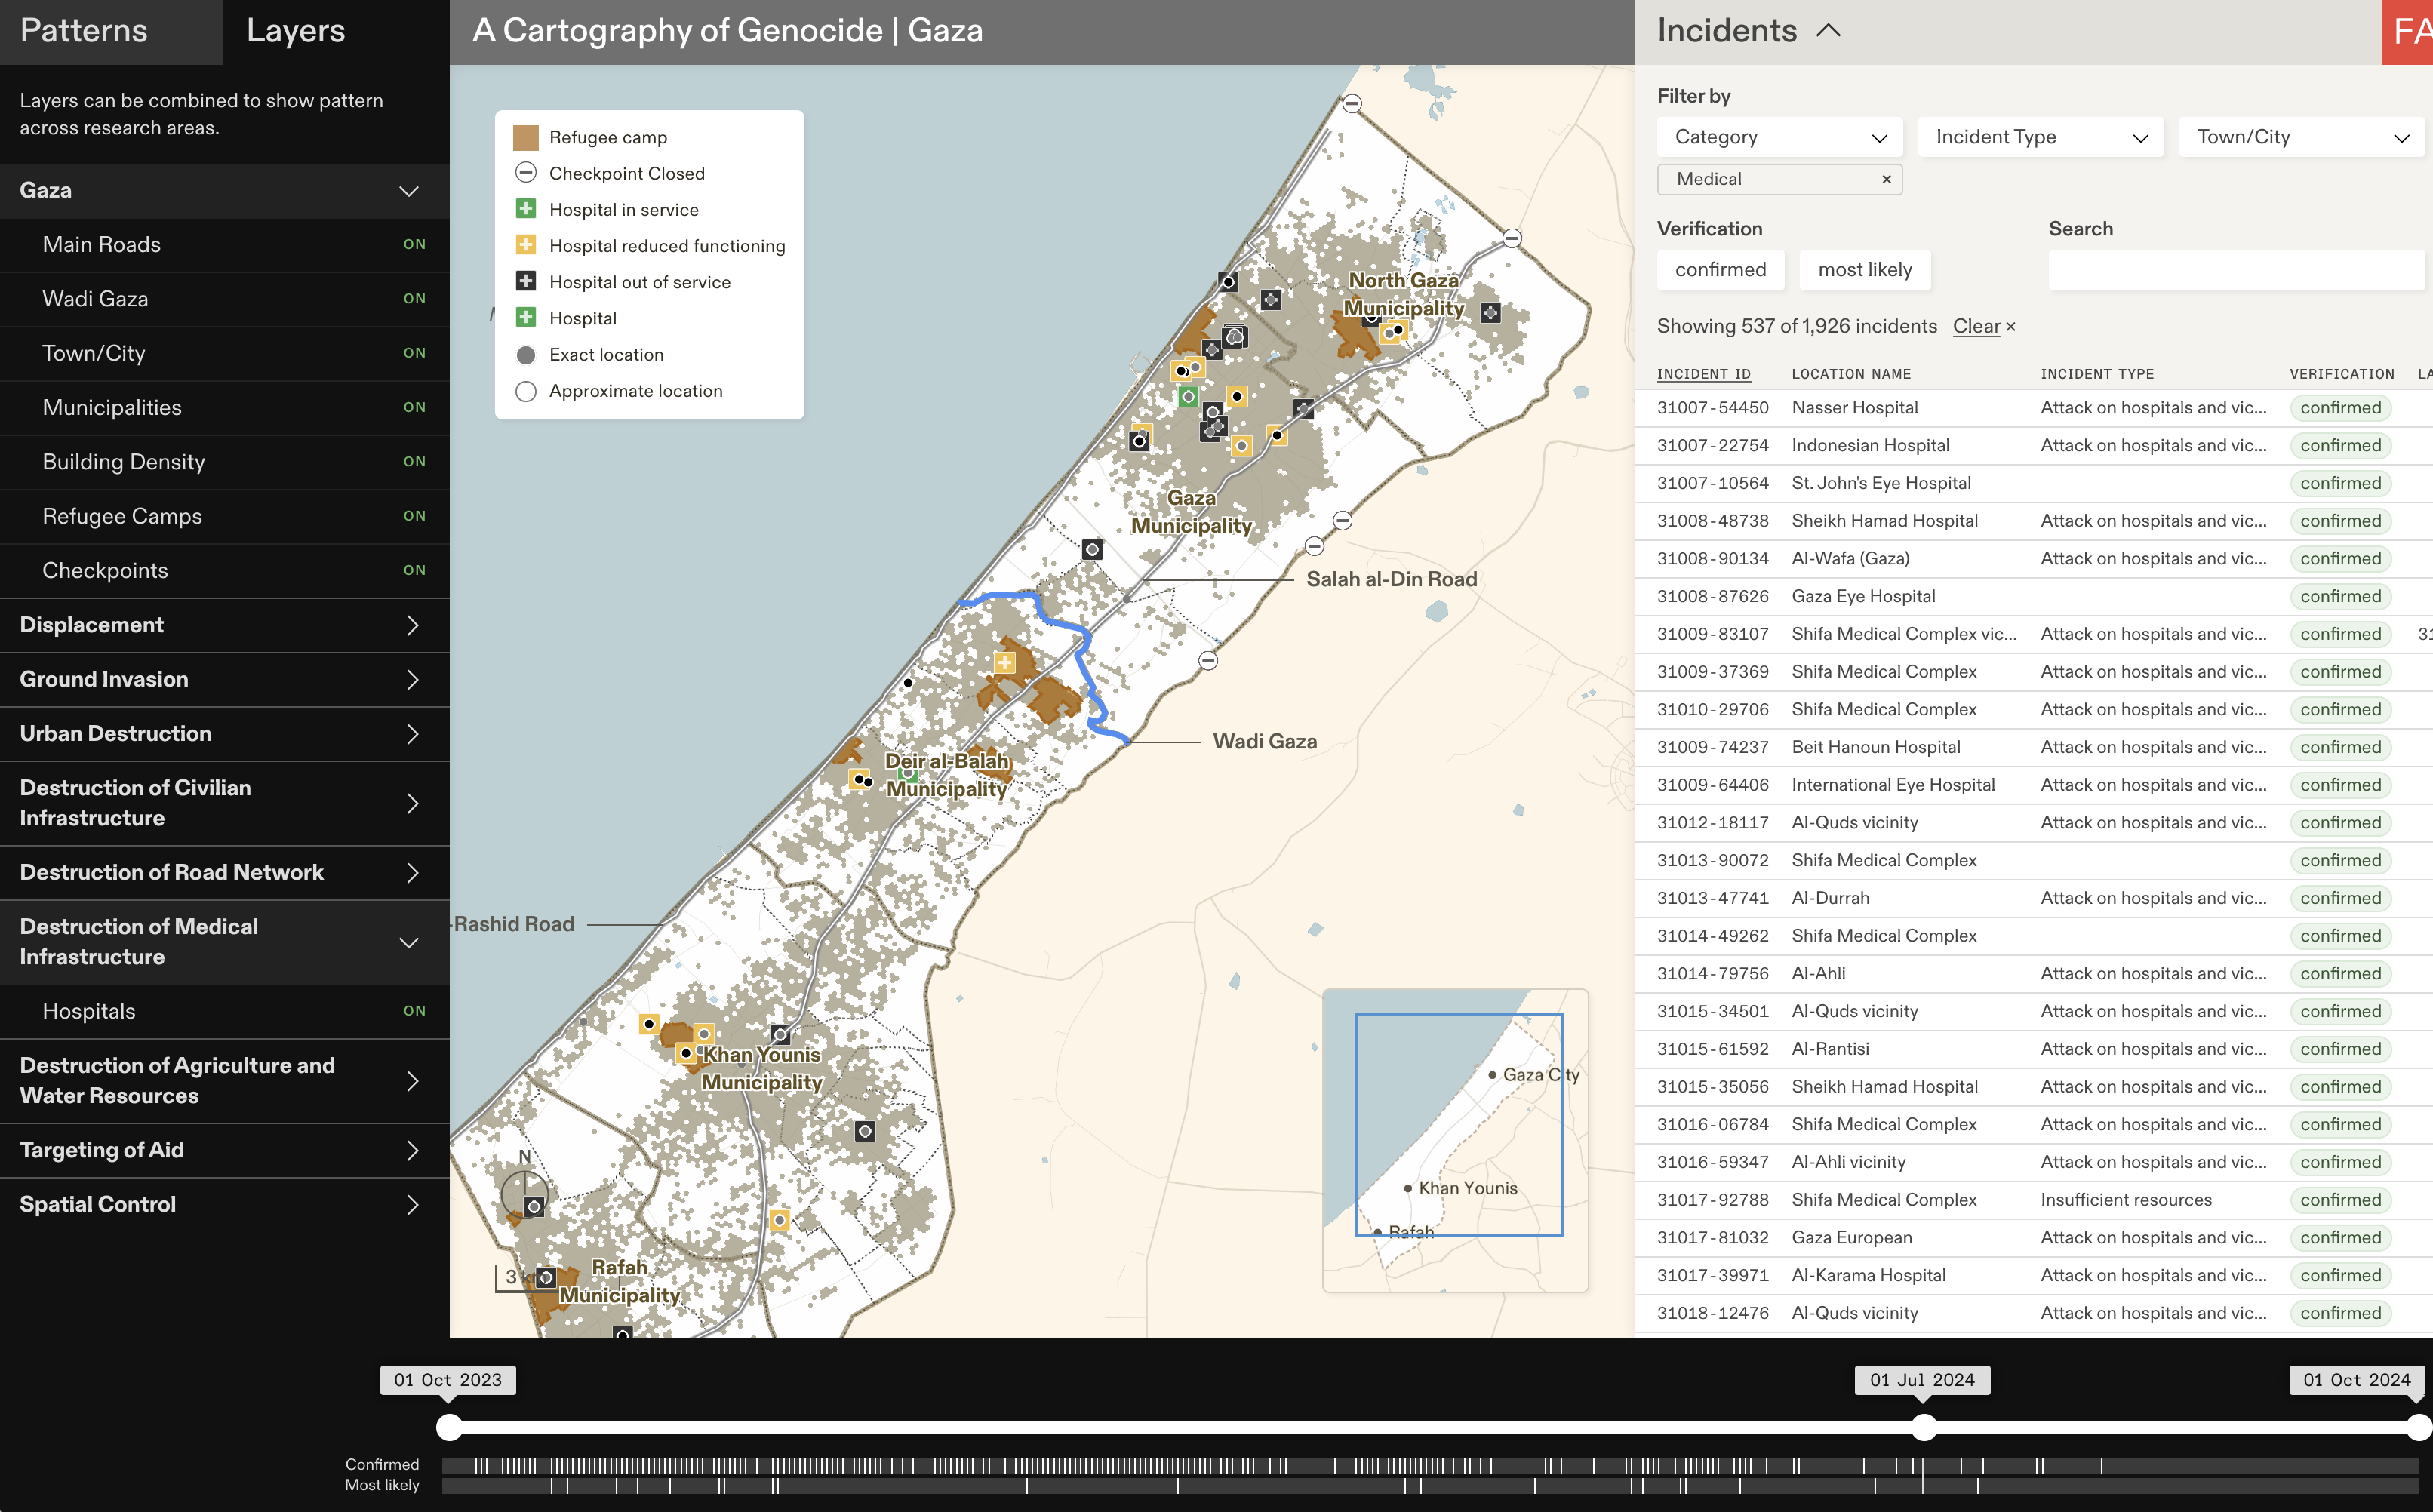Image resolution: width=2433 pixels, height=1512 pixels.
Task: Click the closed checkpoint marker near Wadi Gaza
Action: click(x=1208, y=661)
